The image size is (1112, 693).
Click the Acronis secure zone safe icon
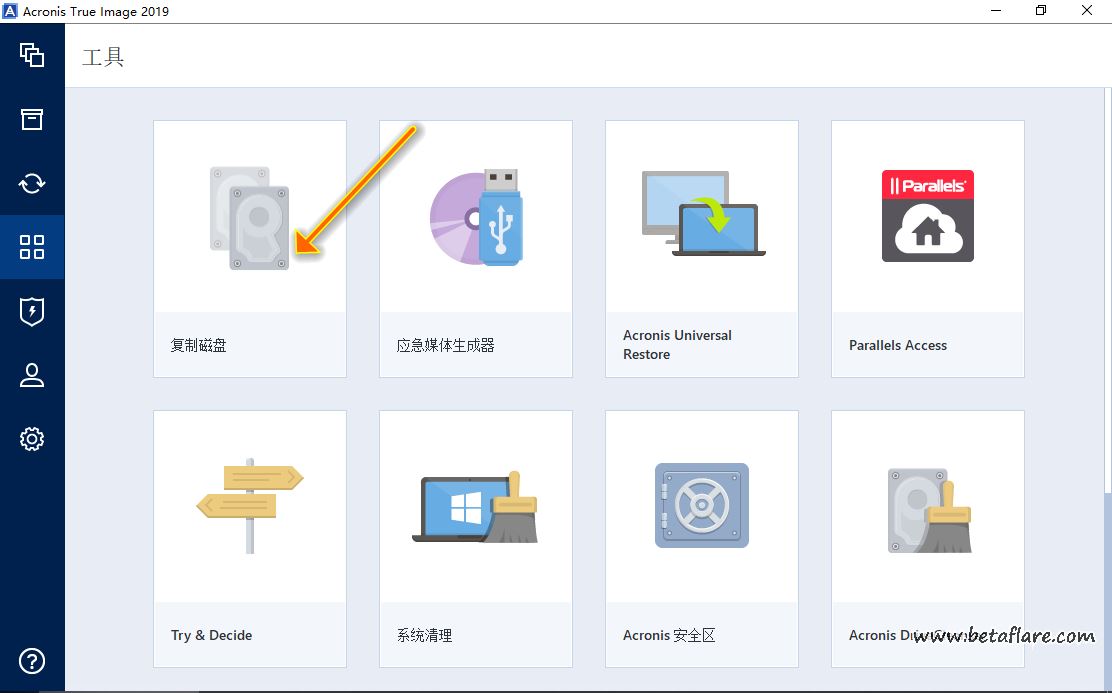tap(702, 505)
